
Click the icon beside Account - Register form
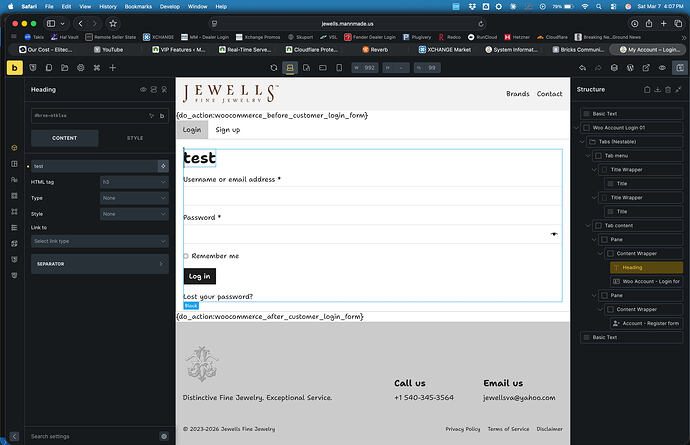pos(617,324)
